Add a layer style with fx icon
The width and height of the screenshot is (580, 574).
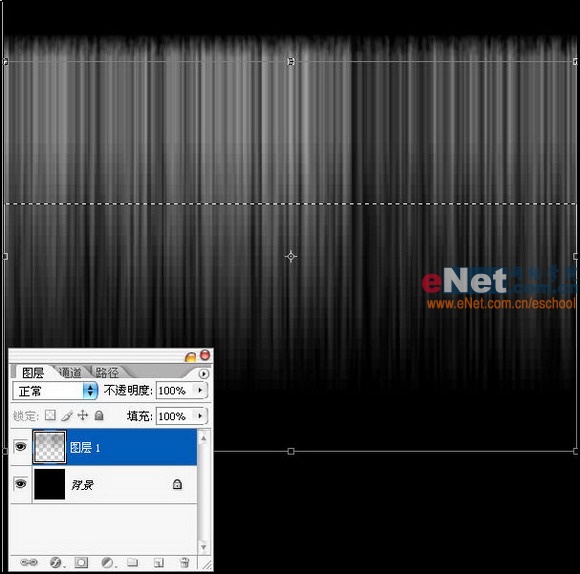click(56, 563)
